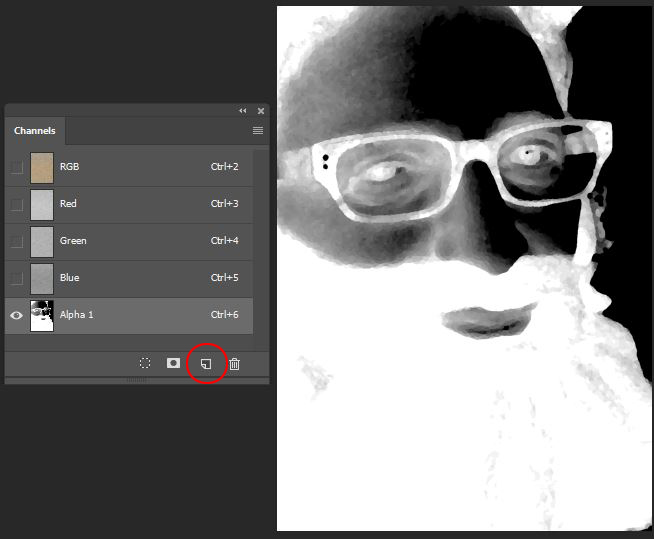Click Save selection as channel icon
The height and width of the screenshot is (539, 654).
(x=174, y=364)
